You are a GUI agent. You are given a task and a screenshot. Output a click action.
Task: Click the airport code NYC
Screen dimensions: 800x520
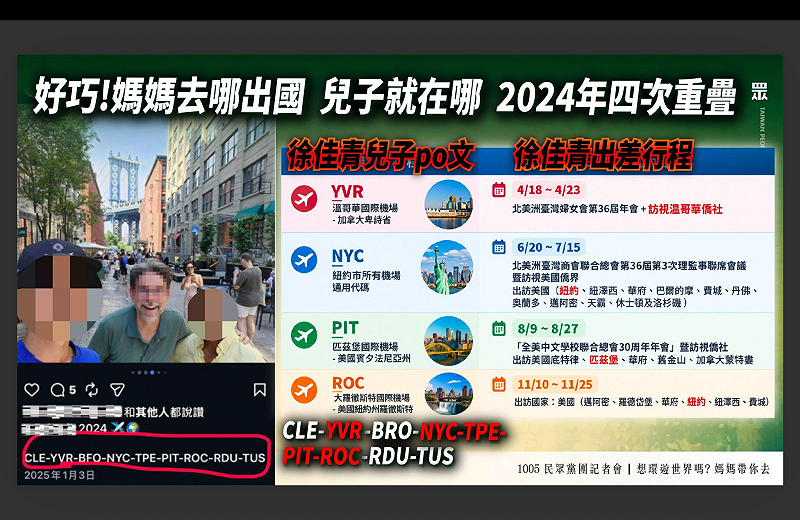pyautogui.click(x=348, y=256)
